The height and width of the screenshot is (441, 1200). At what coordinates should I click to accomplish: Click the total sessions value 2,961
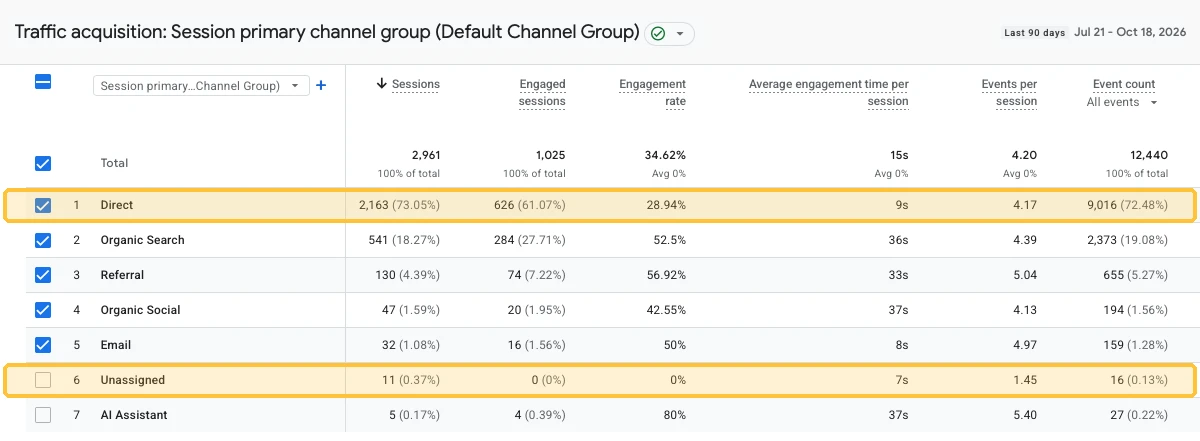coord(426,155)
